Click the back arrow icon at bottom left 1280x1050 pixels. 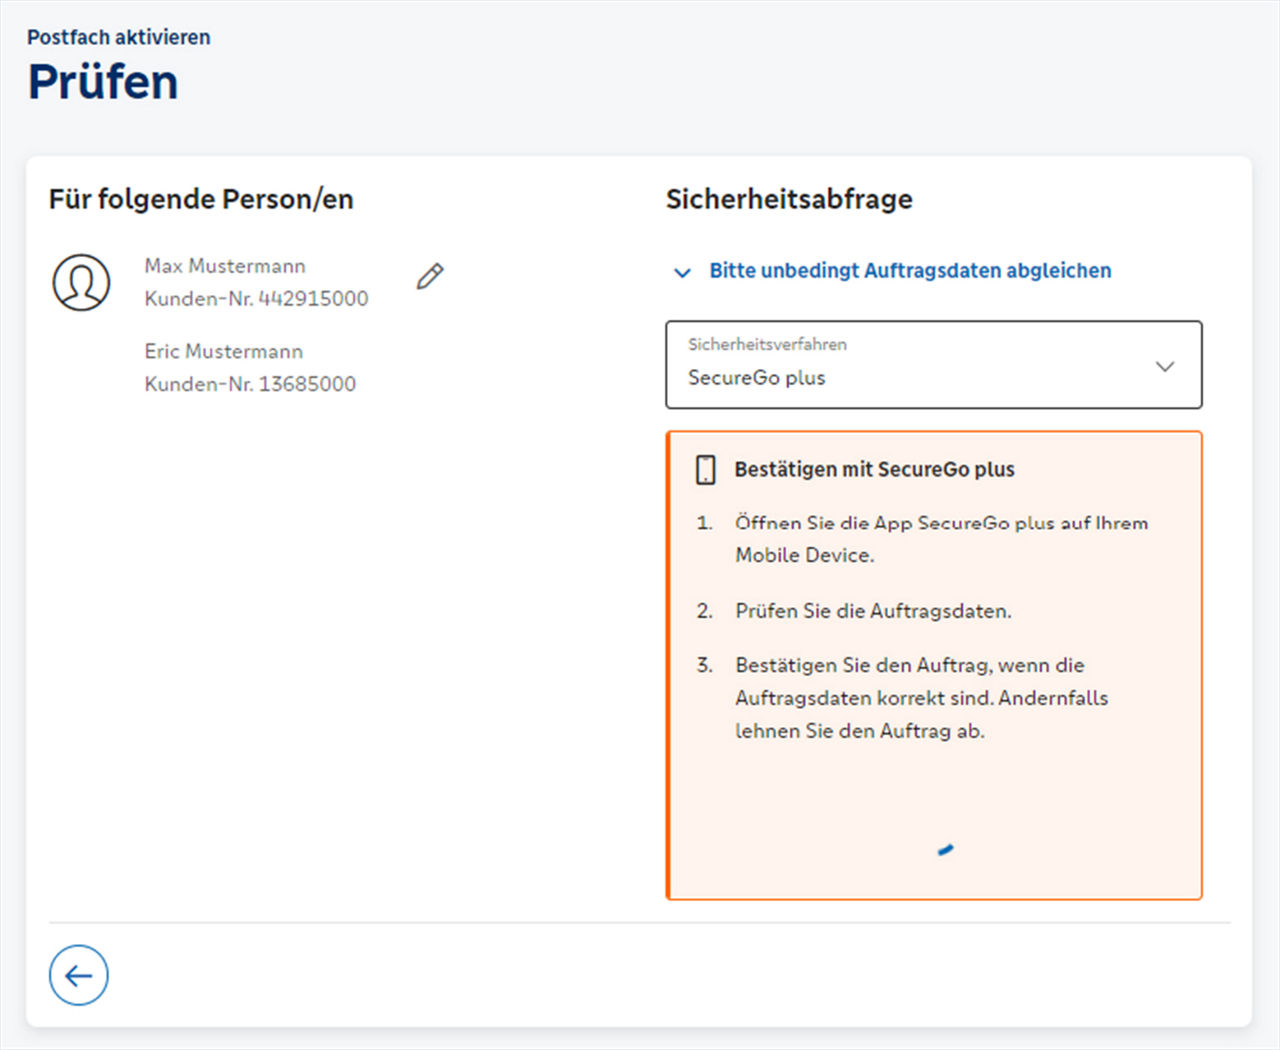coord(78,975)
